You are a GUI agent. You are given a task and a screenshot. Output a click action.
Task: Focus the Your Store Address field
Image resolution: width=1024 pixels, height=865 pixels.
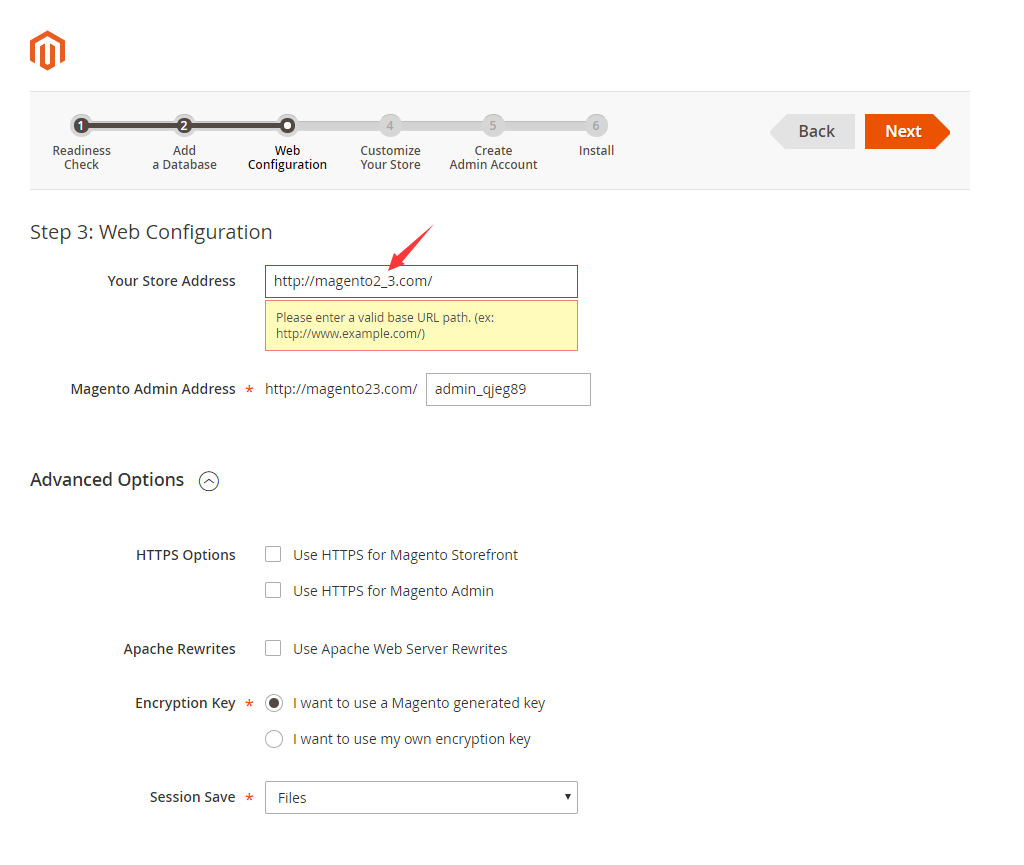(x=421, y=281)
